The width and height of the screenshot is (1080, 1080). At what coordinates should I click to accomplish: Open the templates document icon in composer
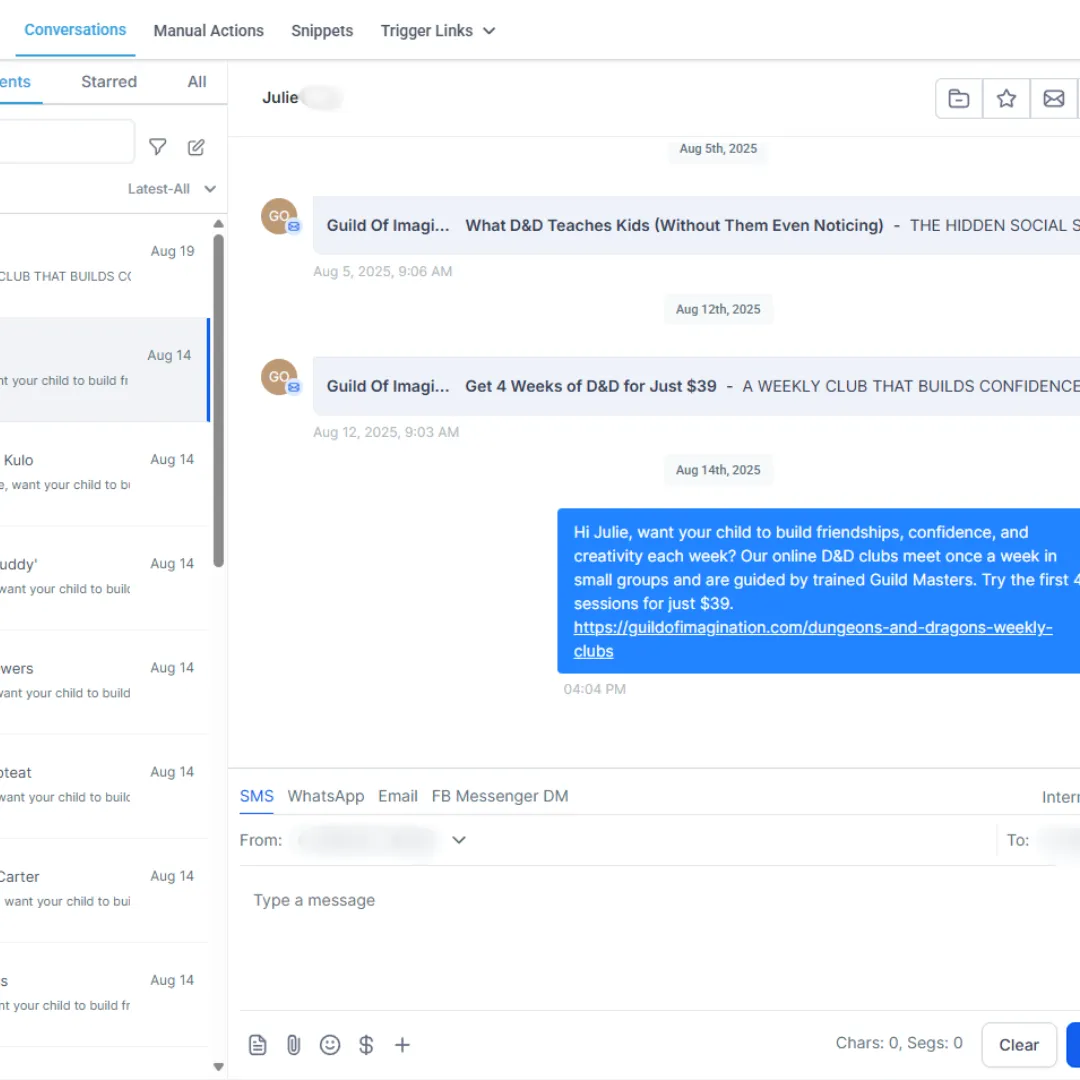tap(258, 1045)
